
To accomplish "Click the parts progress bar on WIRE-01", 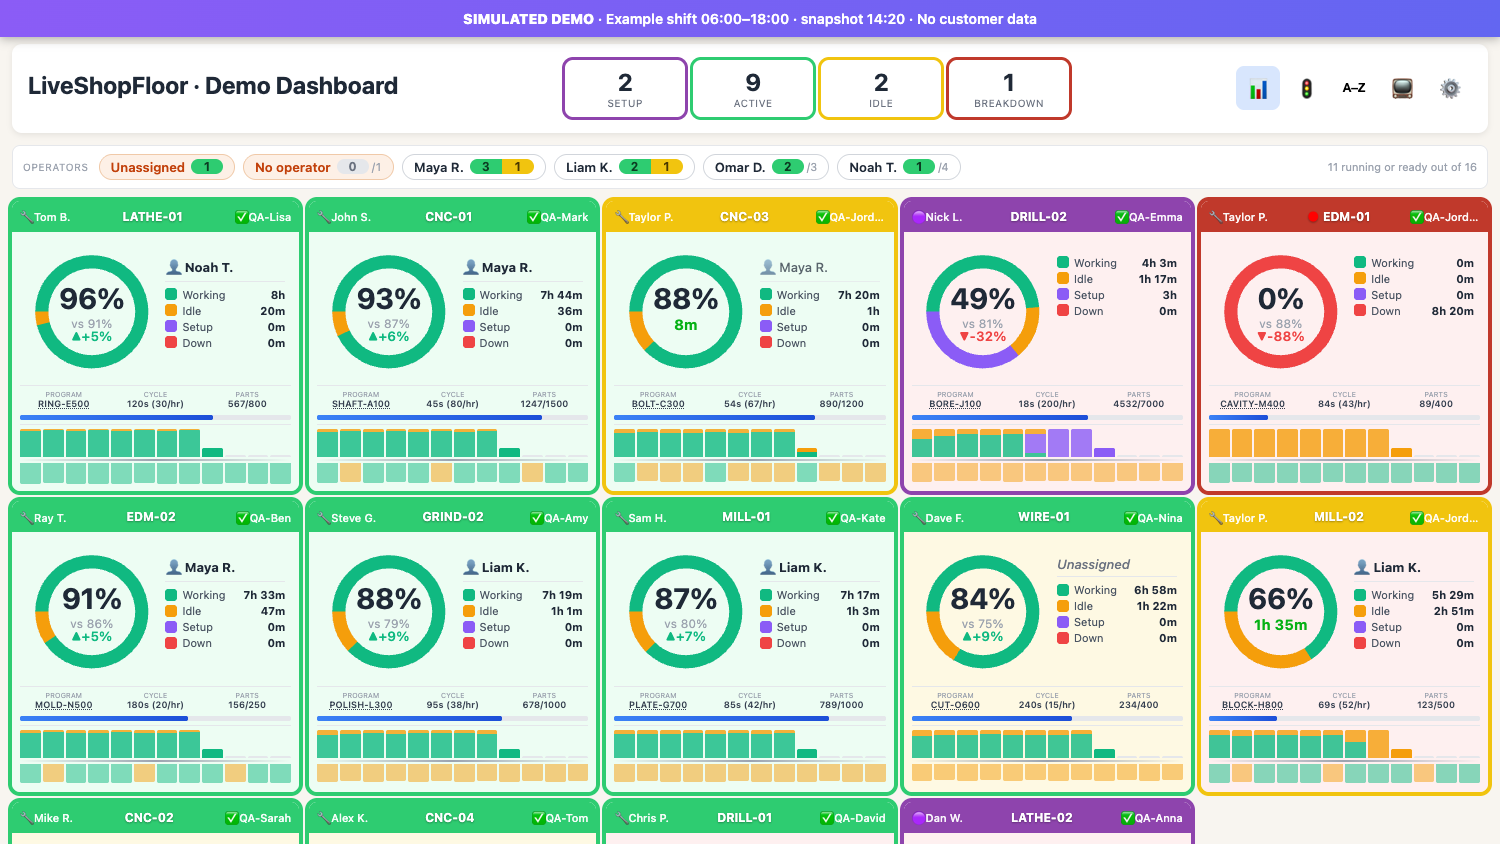I will (1047, 718).
